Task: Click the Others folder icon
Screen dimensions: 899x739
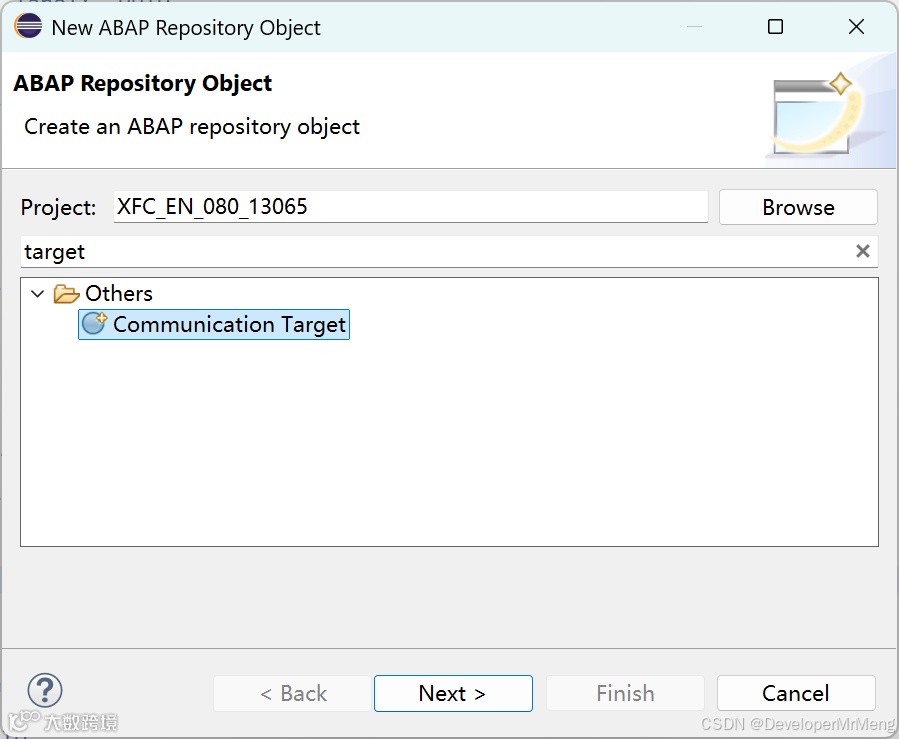Action: [66, 294]
